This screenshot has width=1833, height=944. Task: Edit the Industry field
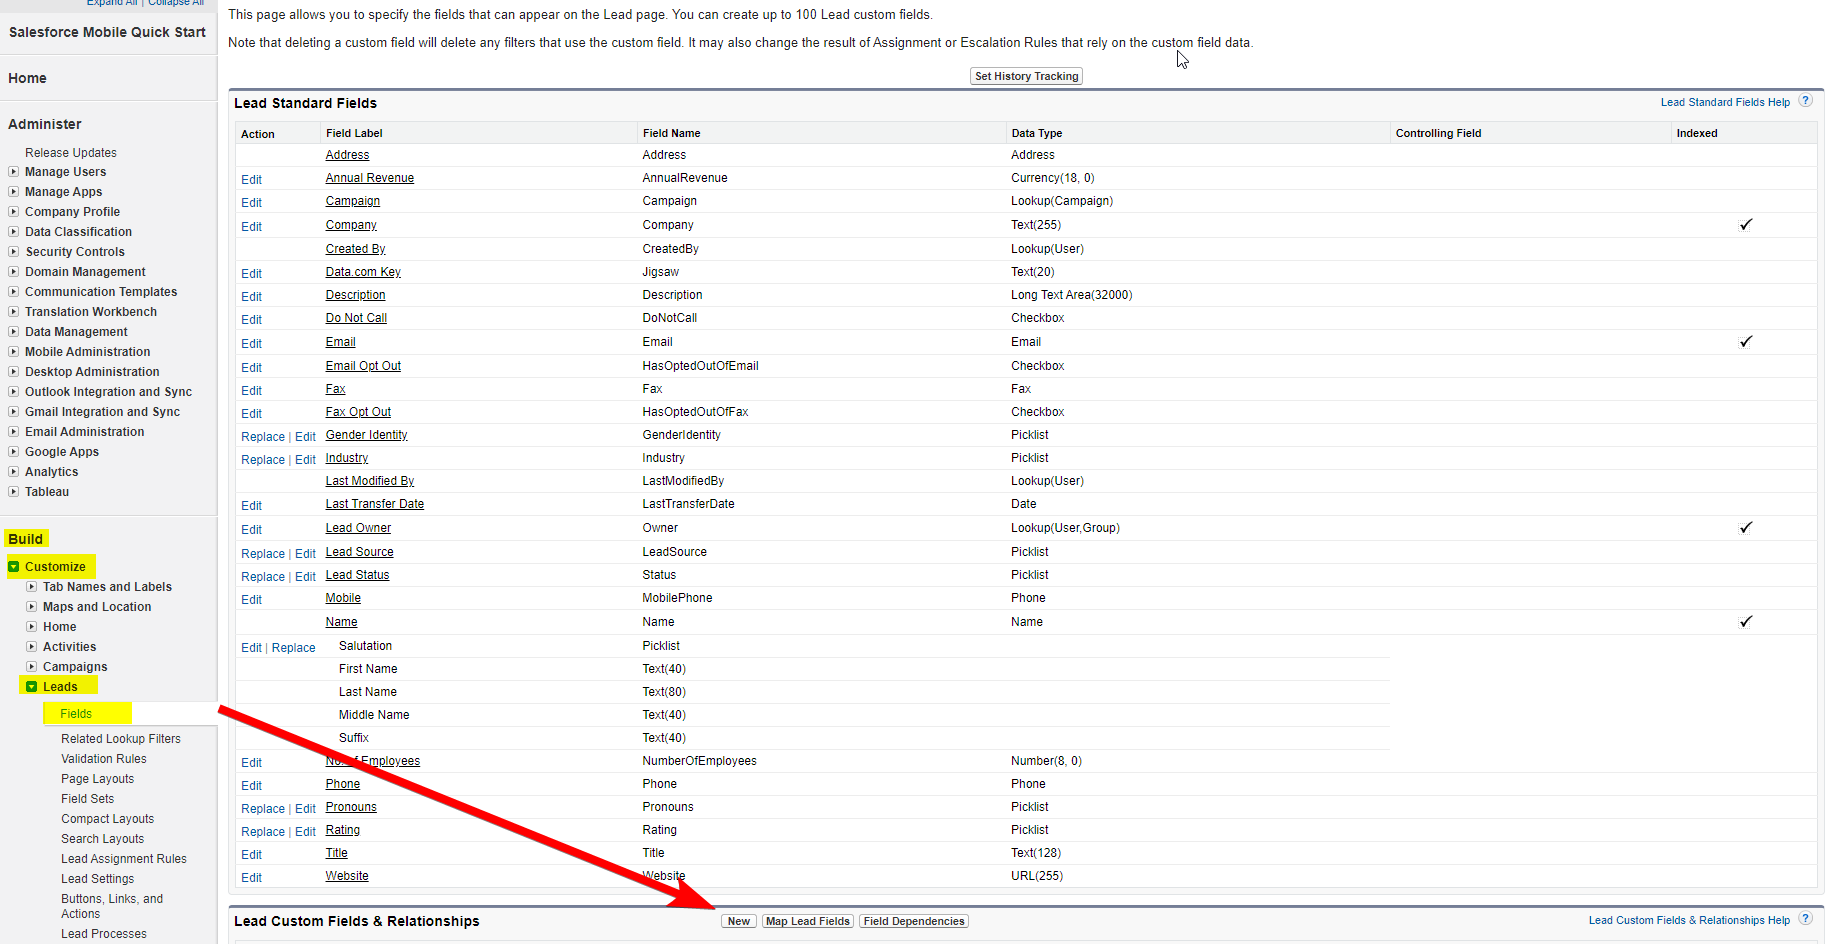point(305,460)
